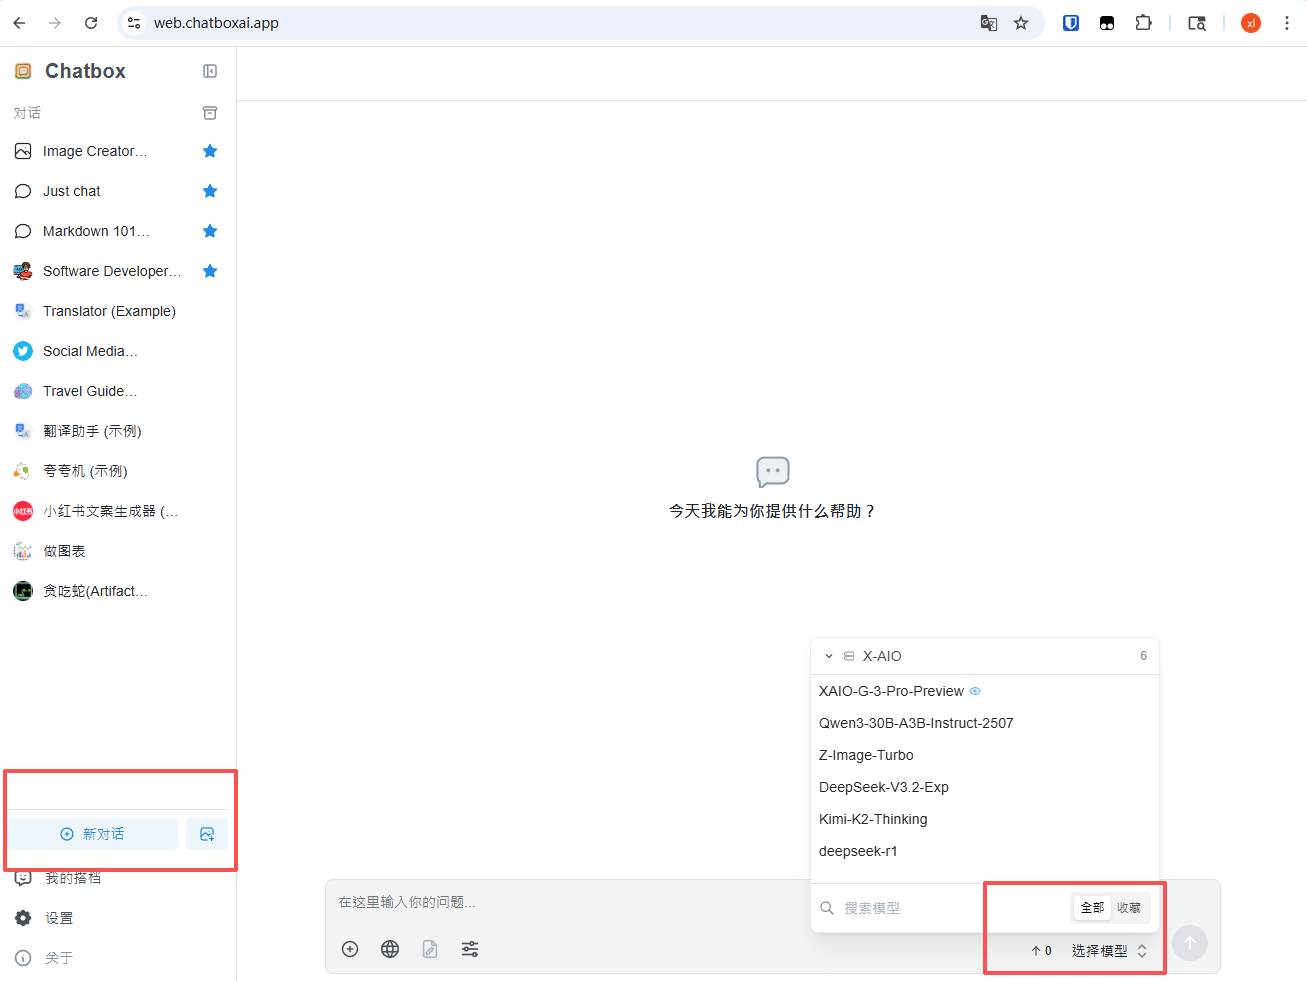Click browser forward arrow
This screenshot has width=1307, height=981.
point(55,23)
